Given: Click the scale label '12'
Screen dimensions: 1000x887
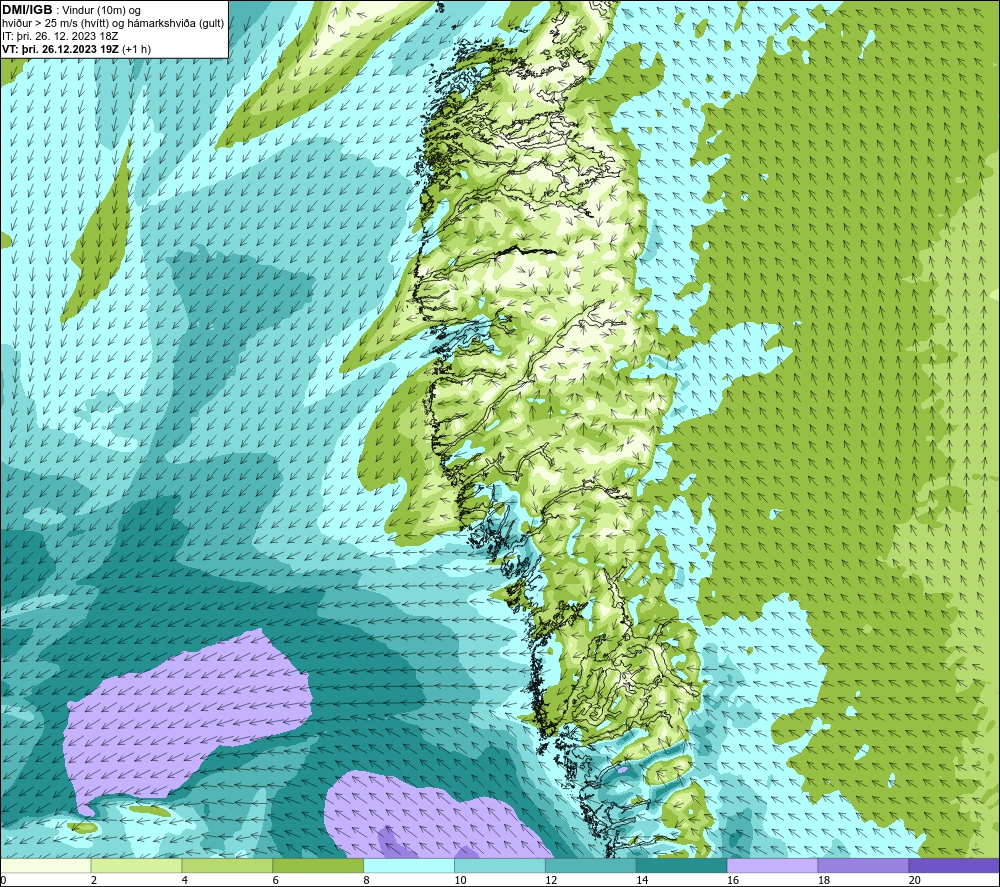Looking at the screenshot, I should (x=551, y=880).
